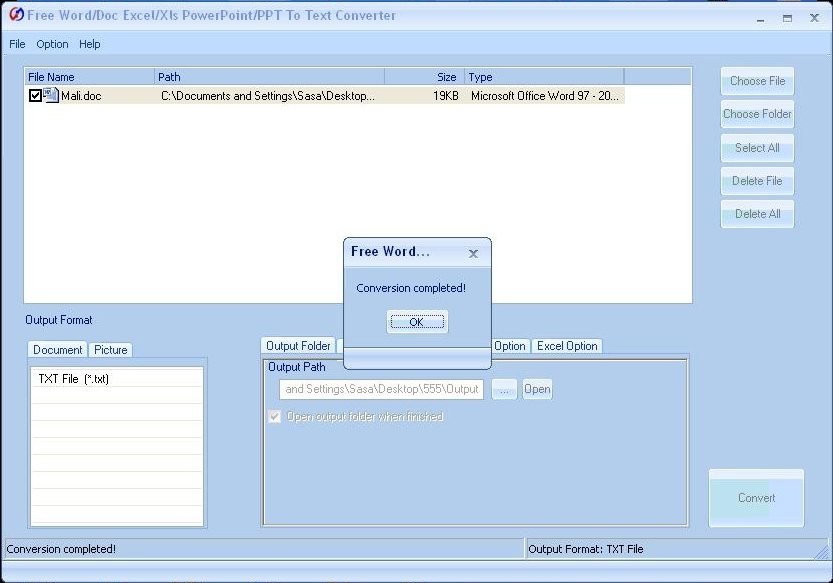Screen dimensions: 833x583
Task: Click the Choose Folder button
Action: point(757,114)
